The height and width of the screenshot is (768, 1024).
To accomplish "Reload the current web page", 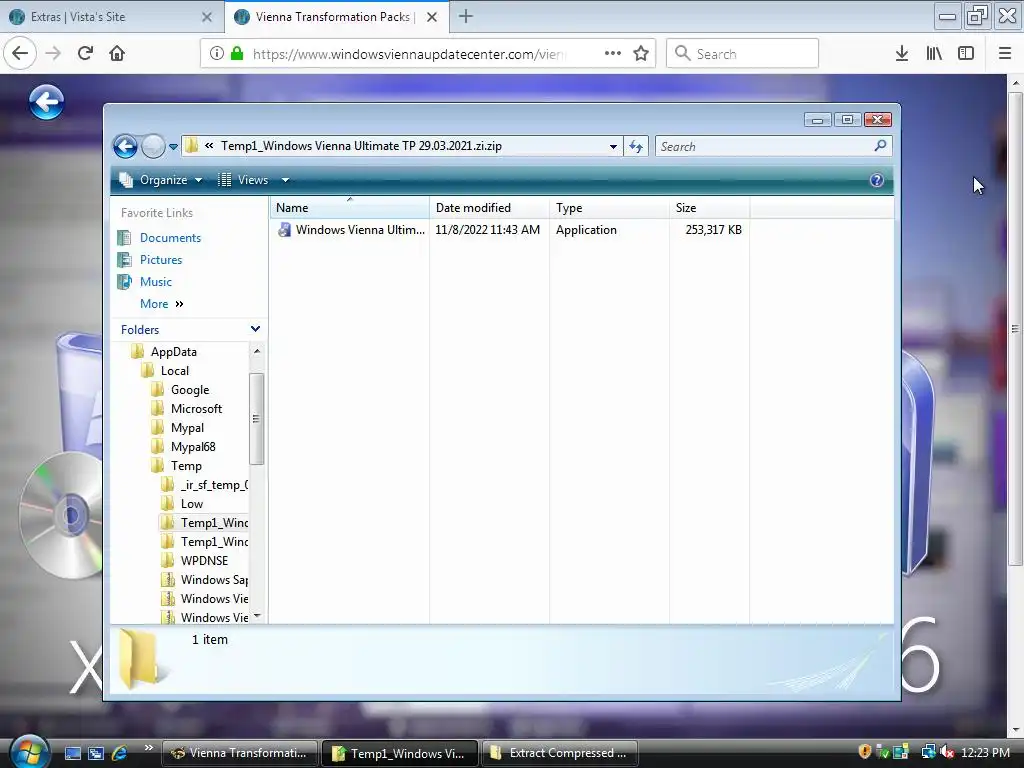I will point(85,53).
